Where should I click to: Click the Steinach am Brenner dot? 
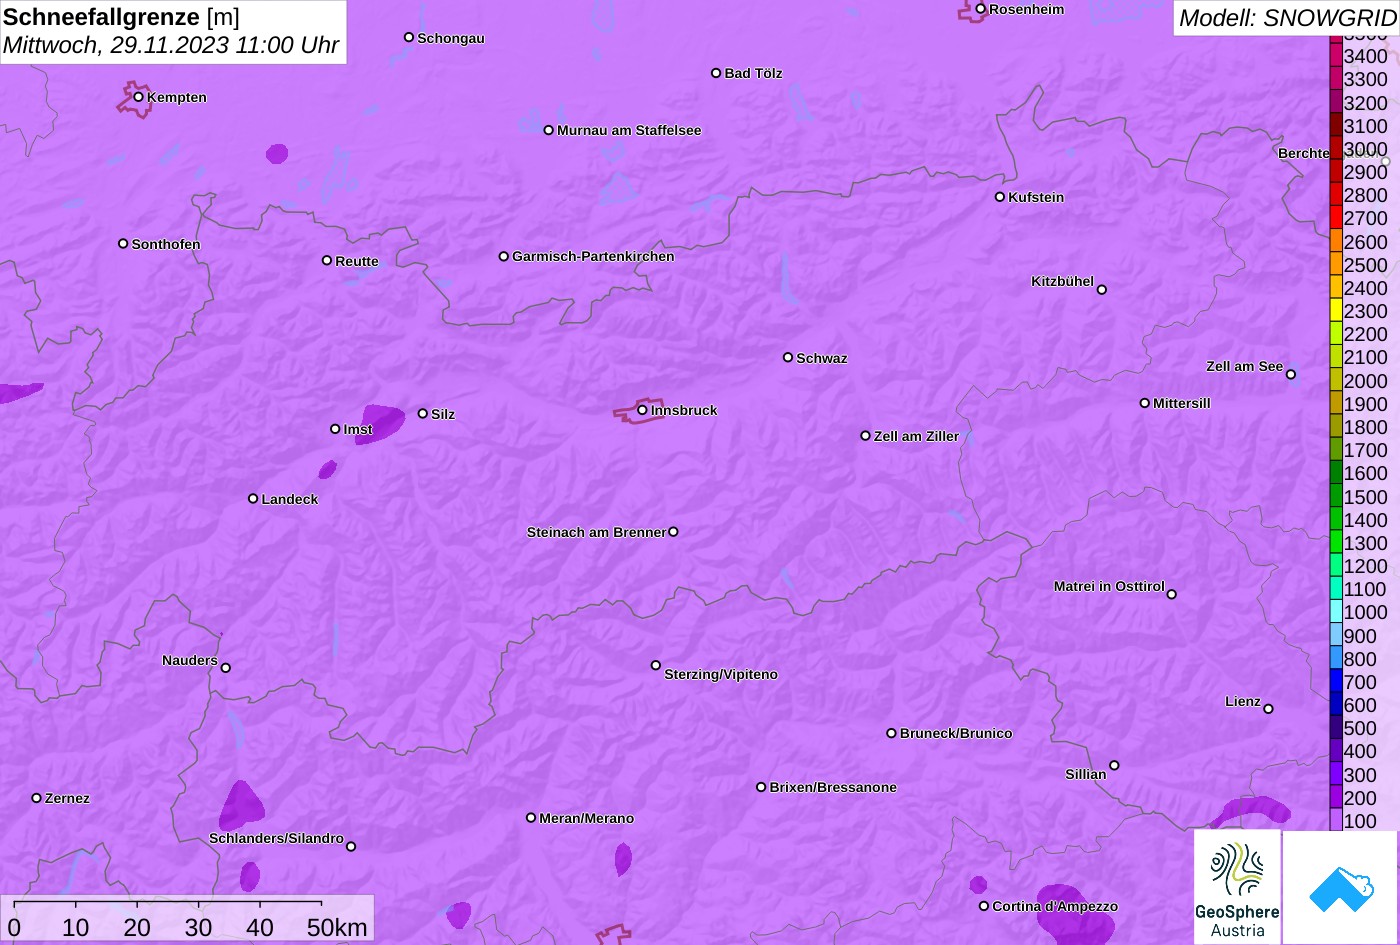point(673,532)
